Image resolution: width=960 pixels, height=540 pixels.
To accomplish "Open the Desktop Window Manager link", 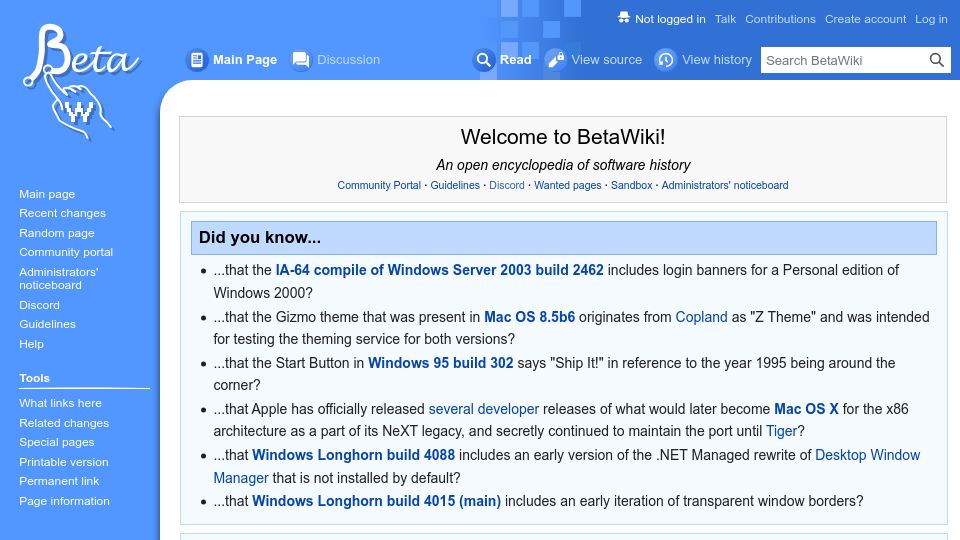I will pos(868,455).
